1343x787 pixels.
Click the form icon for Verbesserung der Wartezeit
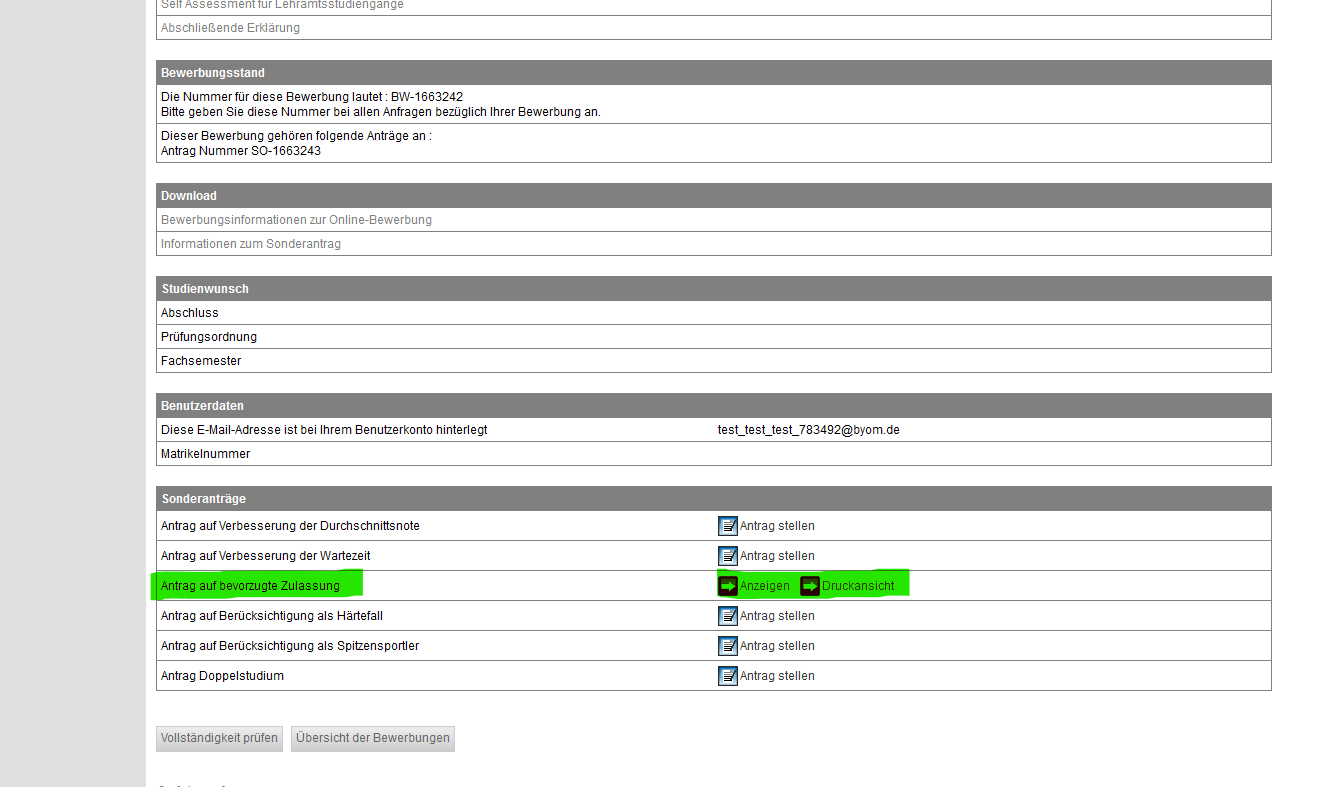point(728,556)
